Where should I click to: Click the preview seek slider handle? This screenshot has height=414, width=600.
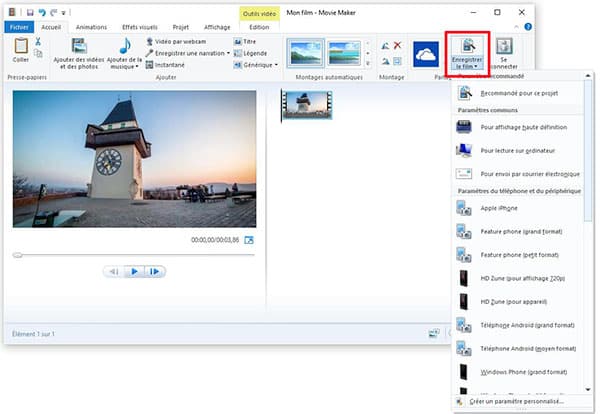pos(17,255)
